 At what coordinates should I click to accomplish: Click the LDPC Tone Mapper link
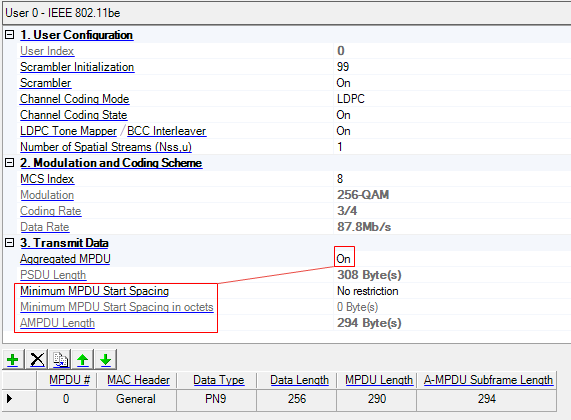pos(68,131)
